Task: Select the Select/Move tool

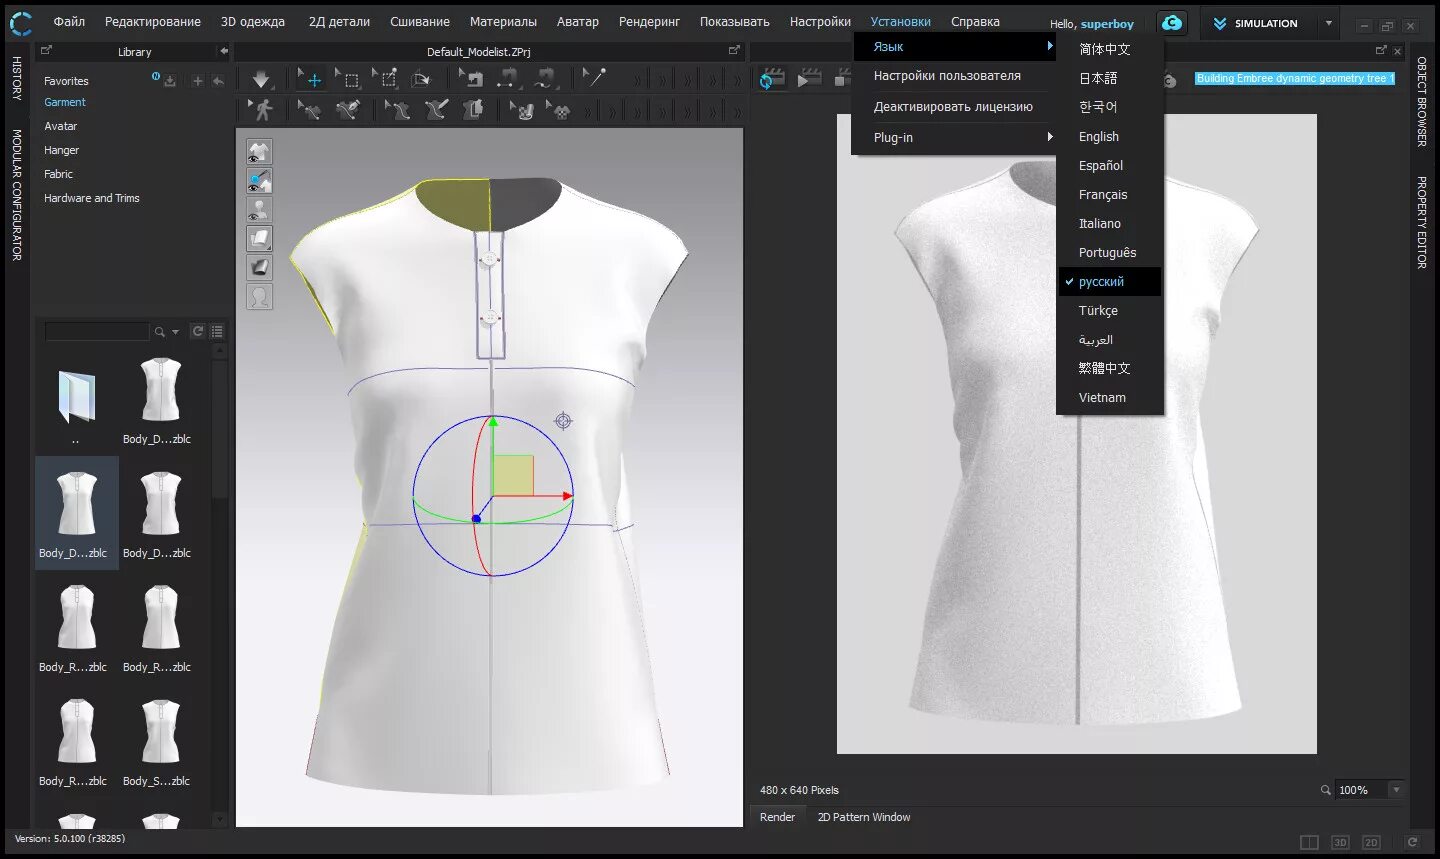Action: coord(310,79)
